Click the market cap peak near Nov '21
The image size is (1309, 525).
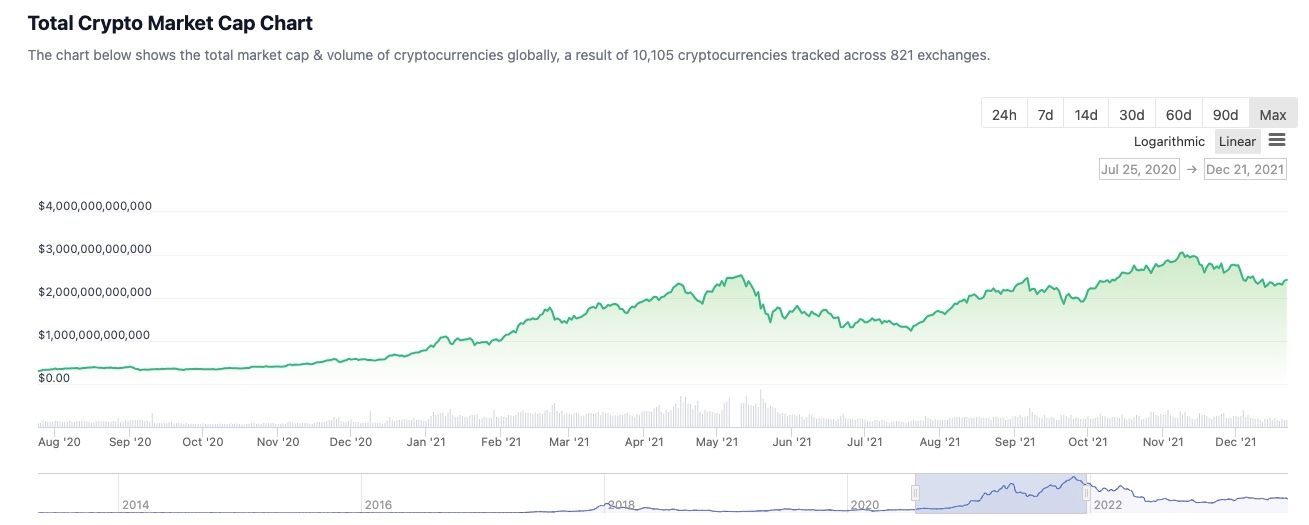[x=1184, y=254]
